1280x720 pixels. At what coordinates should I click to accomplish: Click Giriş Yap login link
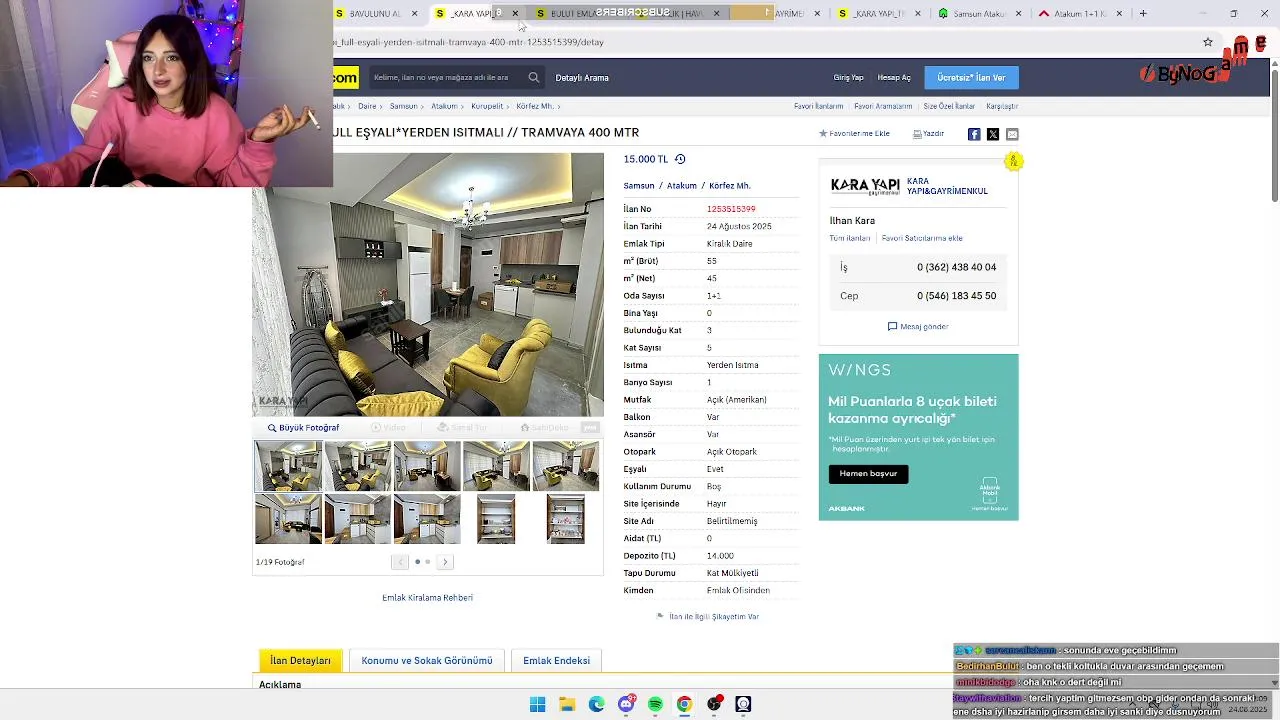(848, 77)
